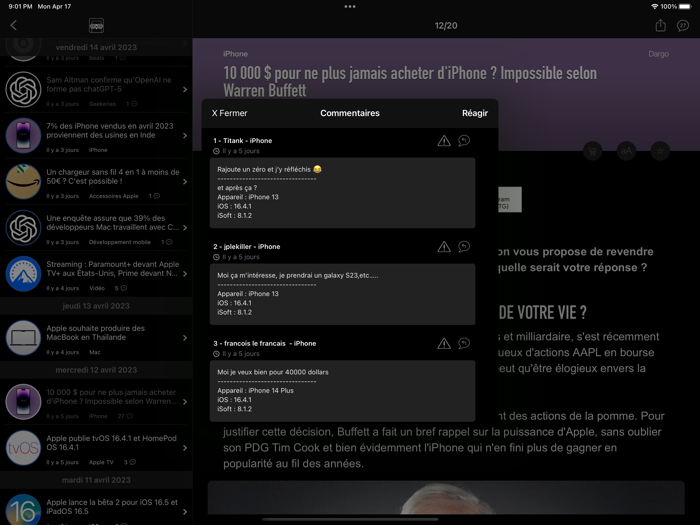Open Sam Altman ChatGPT-5 article thumbnail
Viewport: 700px width, 525px height.
click(23, 89)
